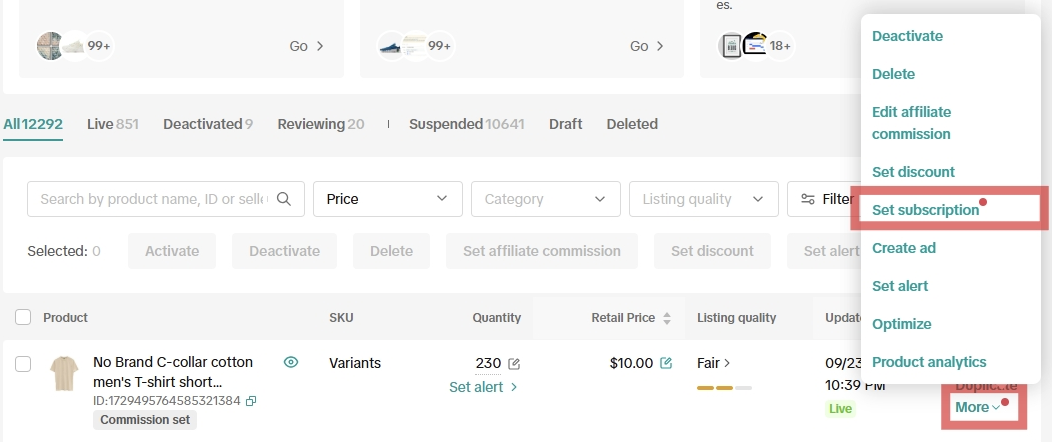Screen dimensions: 1052x442
Task: Click the search magnifier icon
Action: 284,199
